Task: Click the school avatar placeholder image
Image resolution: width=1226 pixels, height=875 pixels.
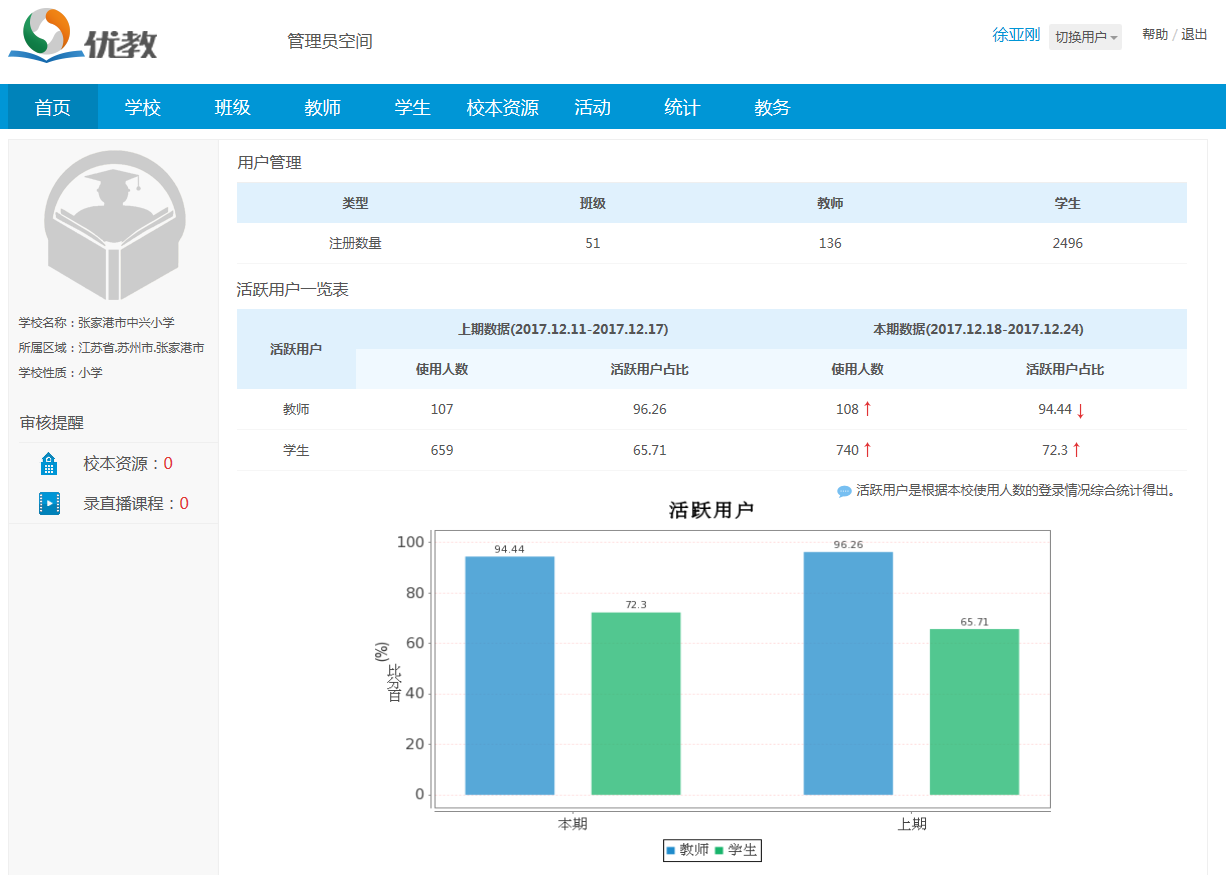Action: coord(115,226)
